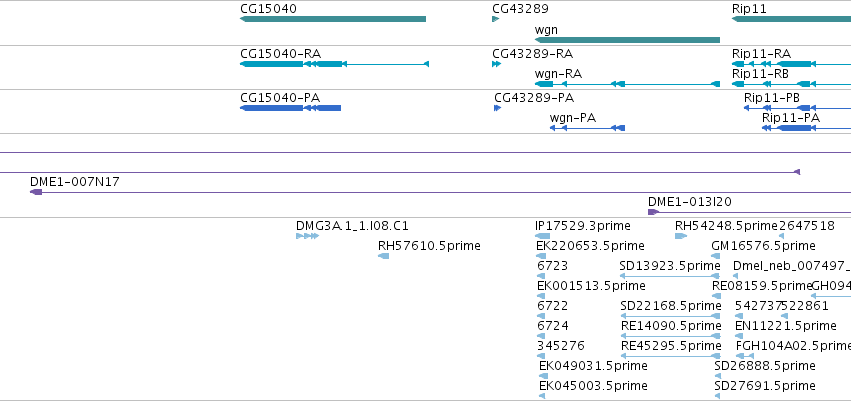Screen dimensions: 851x401
Task: Open the Dmel_neb_007497_ feature label
Action: point(792,266)
